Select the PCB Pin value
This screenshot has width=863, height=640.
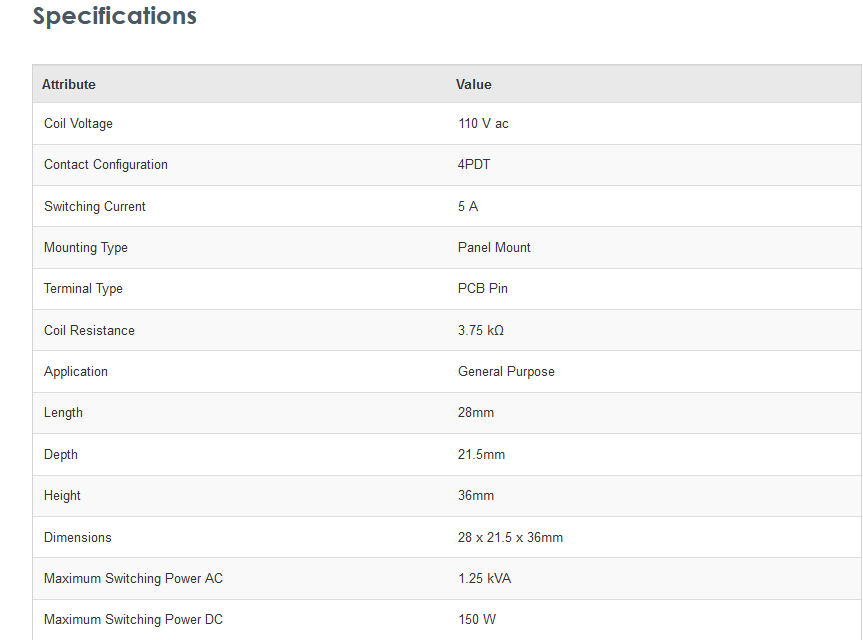(483, 289)
